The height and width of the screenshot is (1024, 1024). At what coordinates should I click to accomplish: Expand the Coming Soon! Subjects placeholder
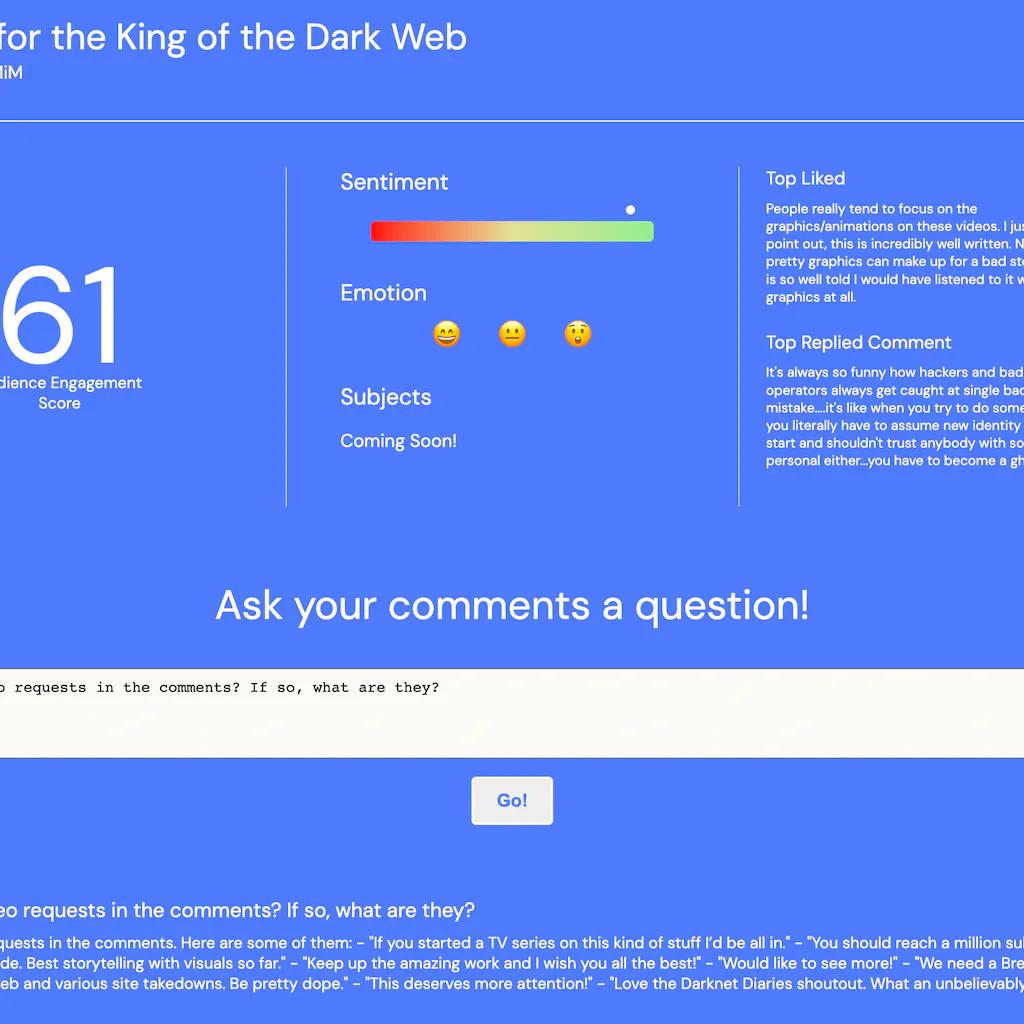[x=398, y=441]
